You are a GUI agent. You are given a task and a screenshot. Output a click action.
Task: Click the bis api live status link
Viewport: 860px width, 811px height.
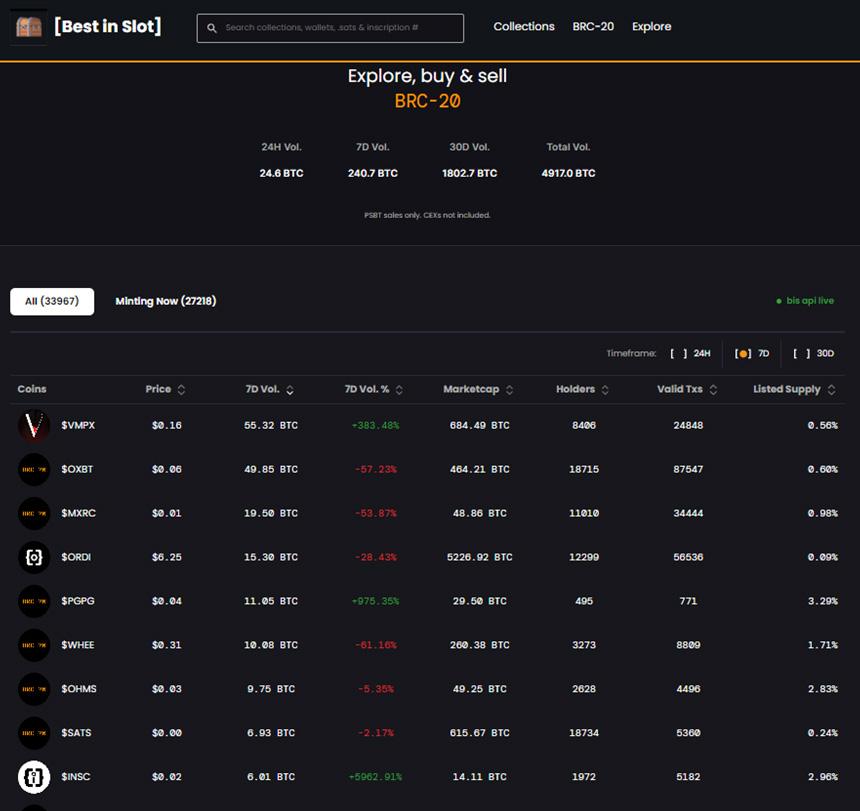[x=805, y=300]
